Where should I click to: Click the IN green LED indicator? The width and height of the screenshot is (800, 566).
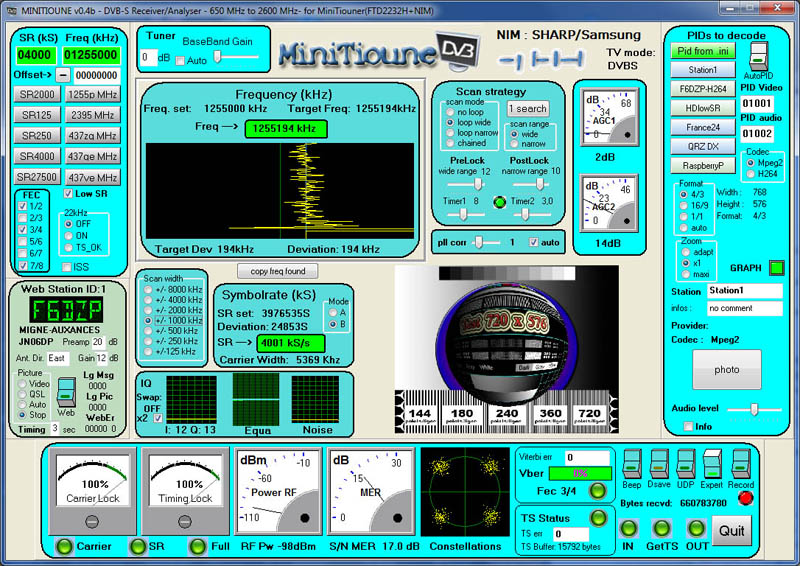point(628,528)
